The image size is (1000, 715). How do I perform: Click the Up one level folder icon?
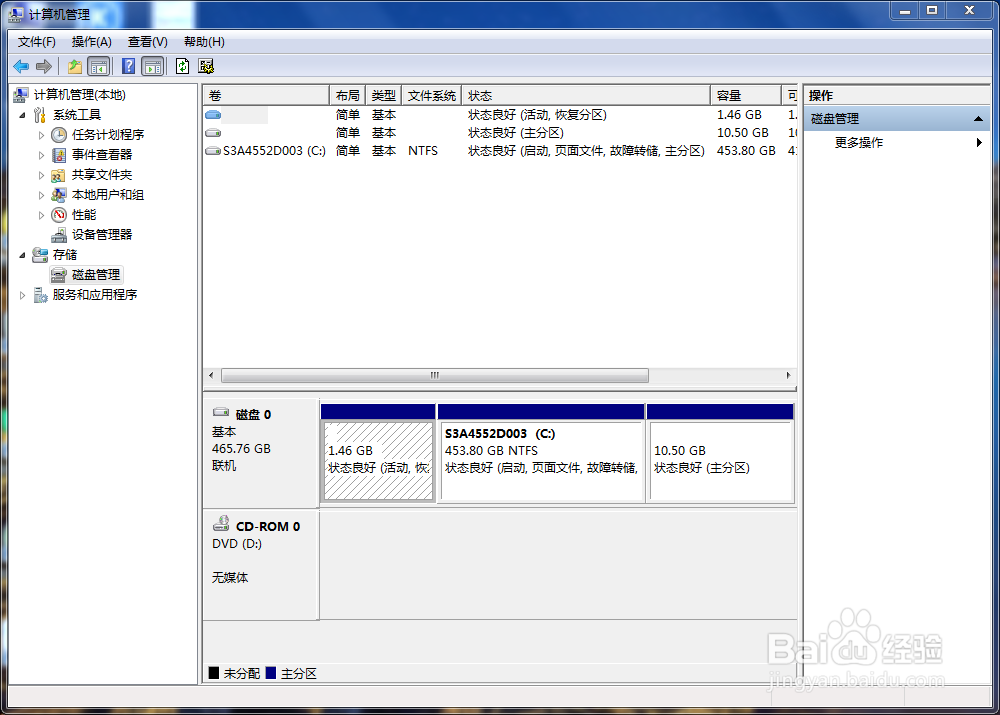point(75,66)
